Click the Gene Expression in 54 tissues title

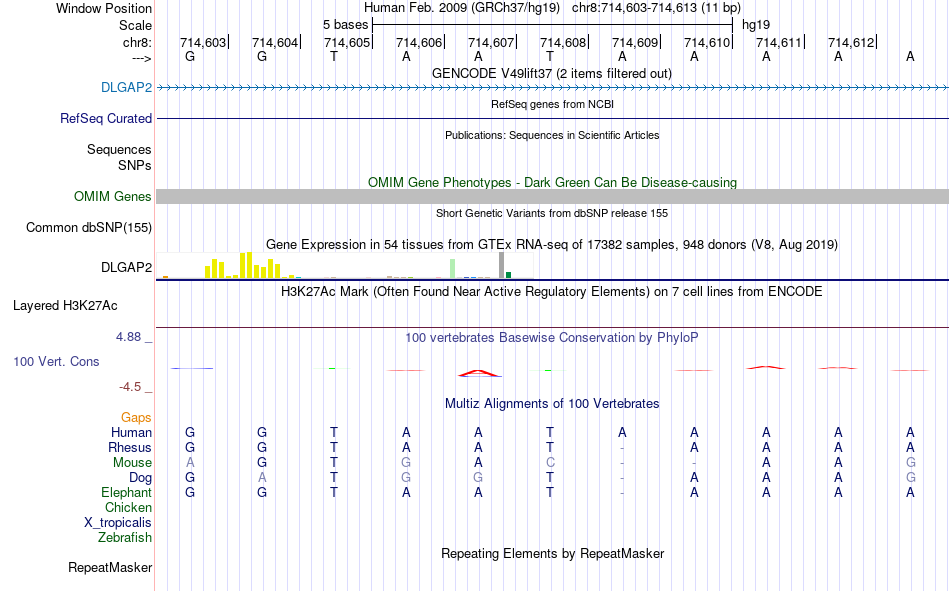(x=551, y=244)
